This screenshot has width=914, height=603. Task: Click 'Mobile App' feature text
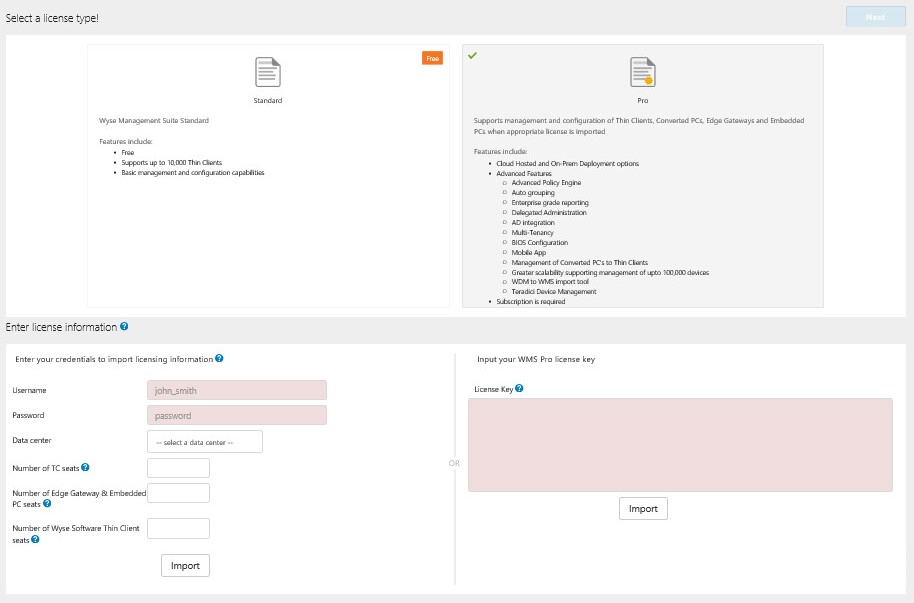coord(529,252)
